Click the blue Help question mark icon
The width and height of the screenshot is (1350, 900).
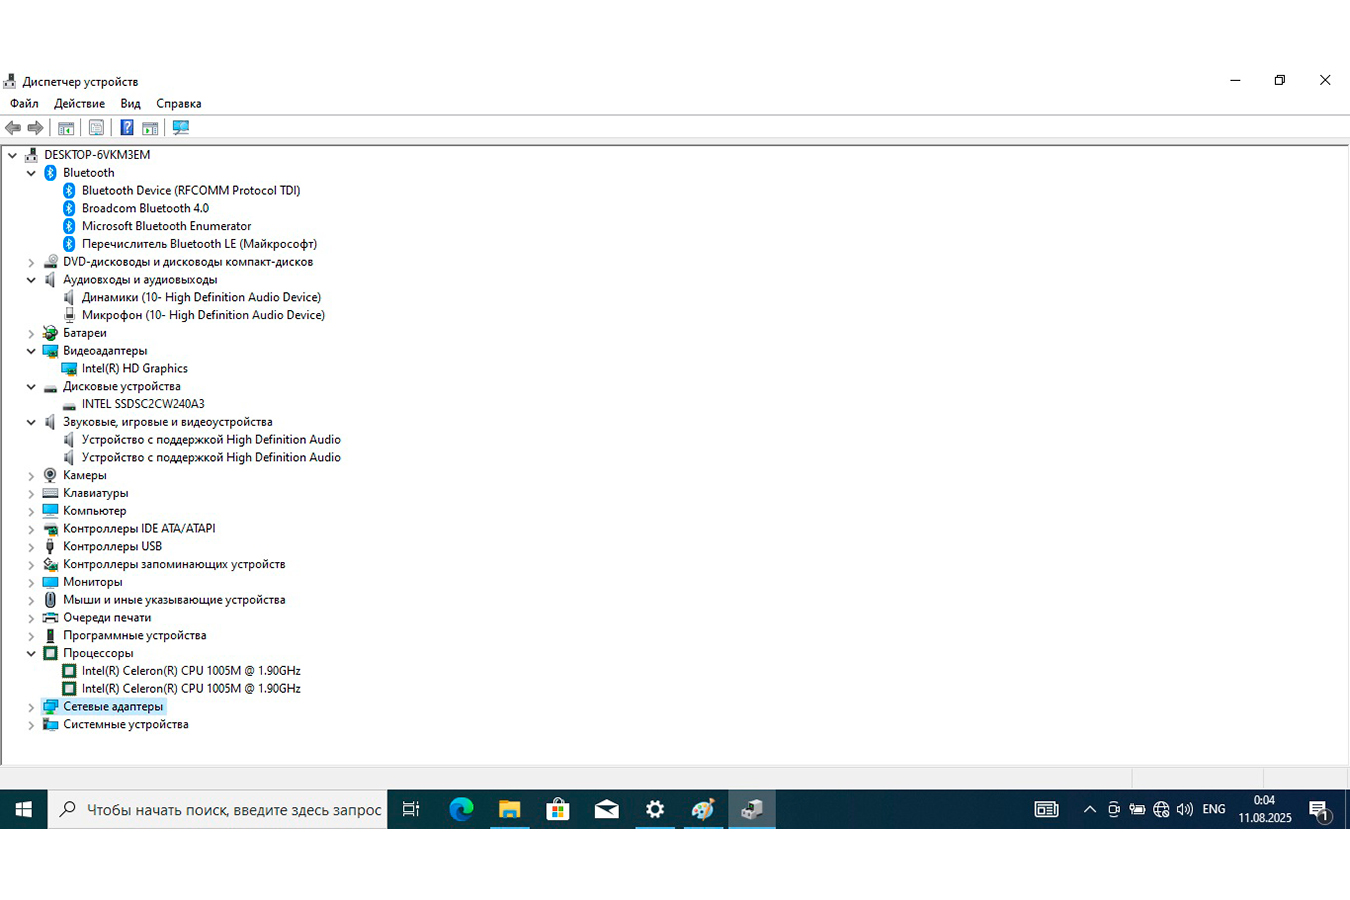(x=127, y=128)
